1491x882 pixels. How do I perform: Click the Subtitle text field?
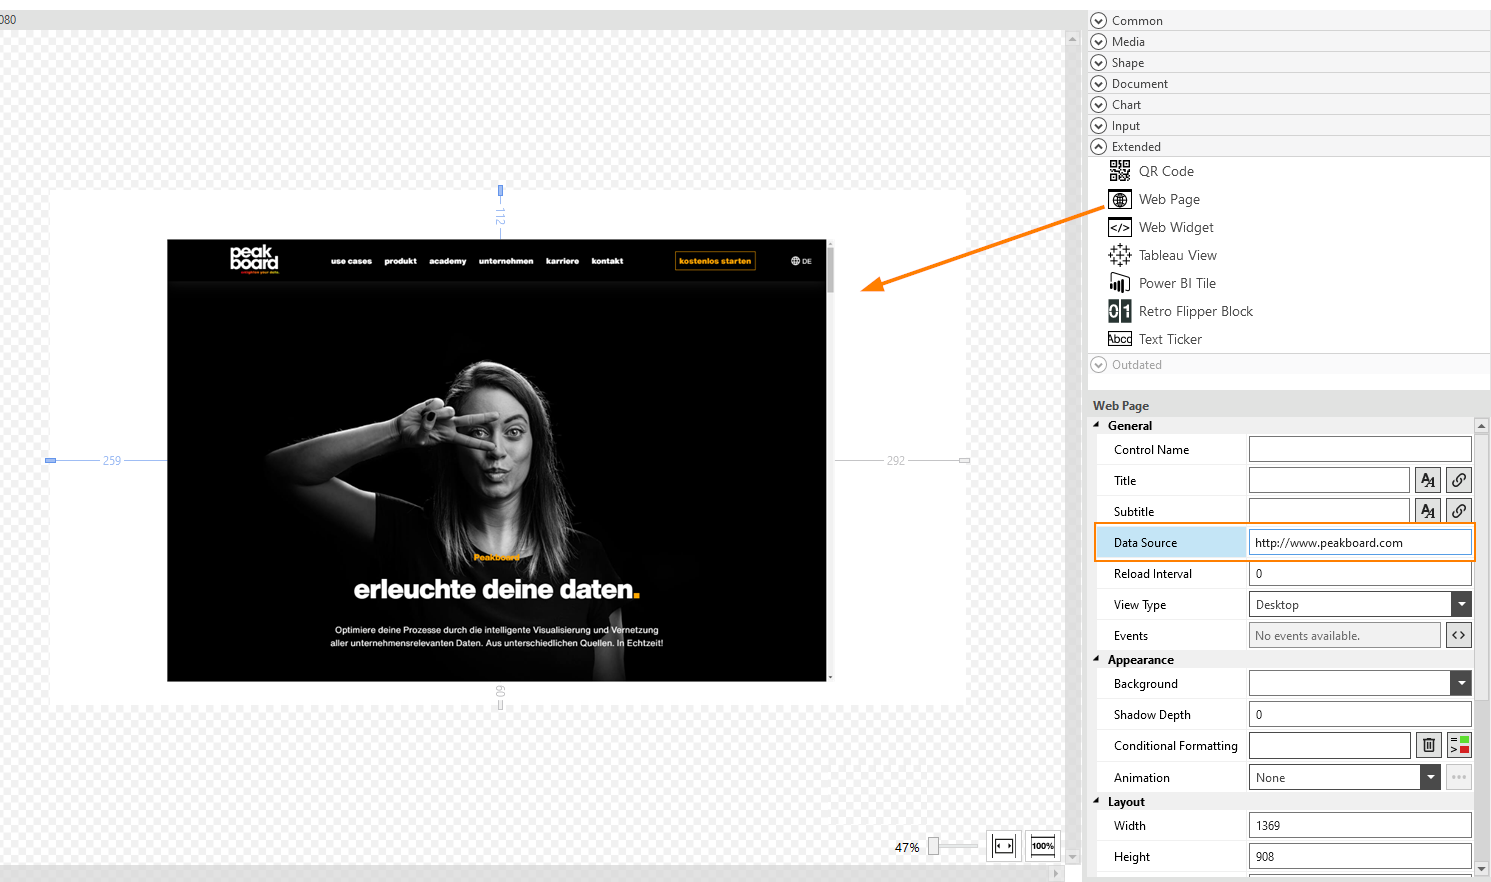(1329, 511)
